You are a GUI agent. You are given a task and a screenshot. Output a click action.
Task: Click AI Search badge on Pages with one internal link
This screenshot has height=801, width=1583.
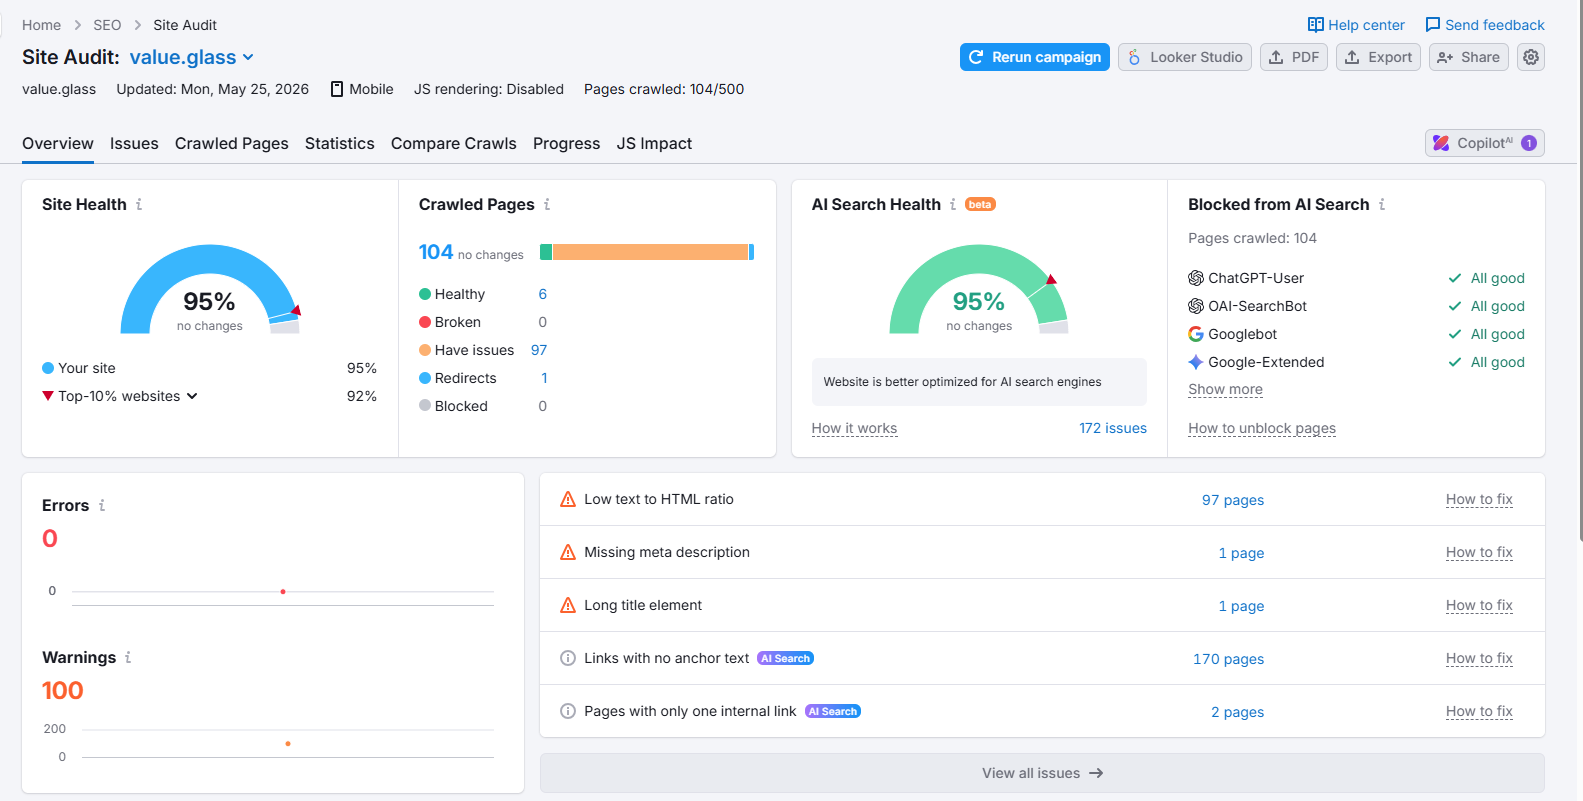tap(833, 711)
